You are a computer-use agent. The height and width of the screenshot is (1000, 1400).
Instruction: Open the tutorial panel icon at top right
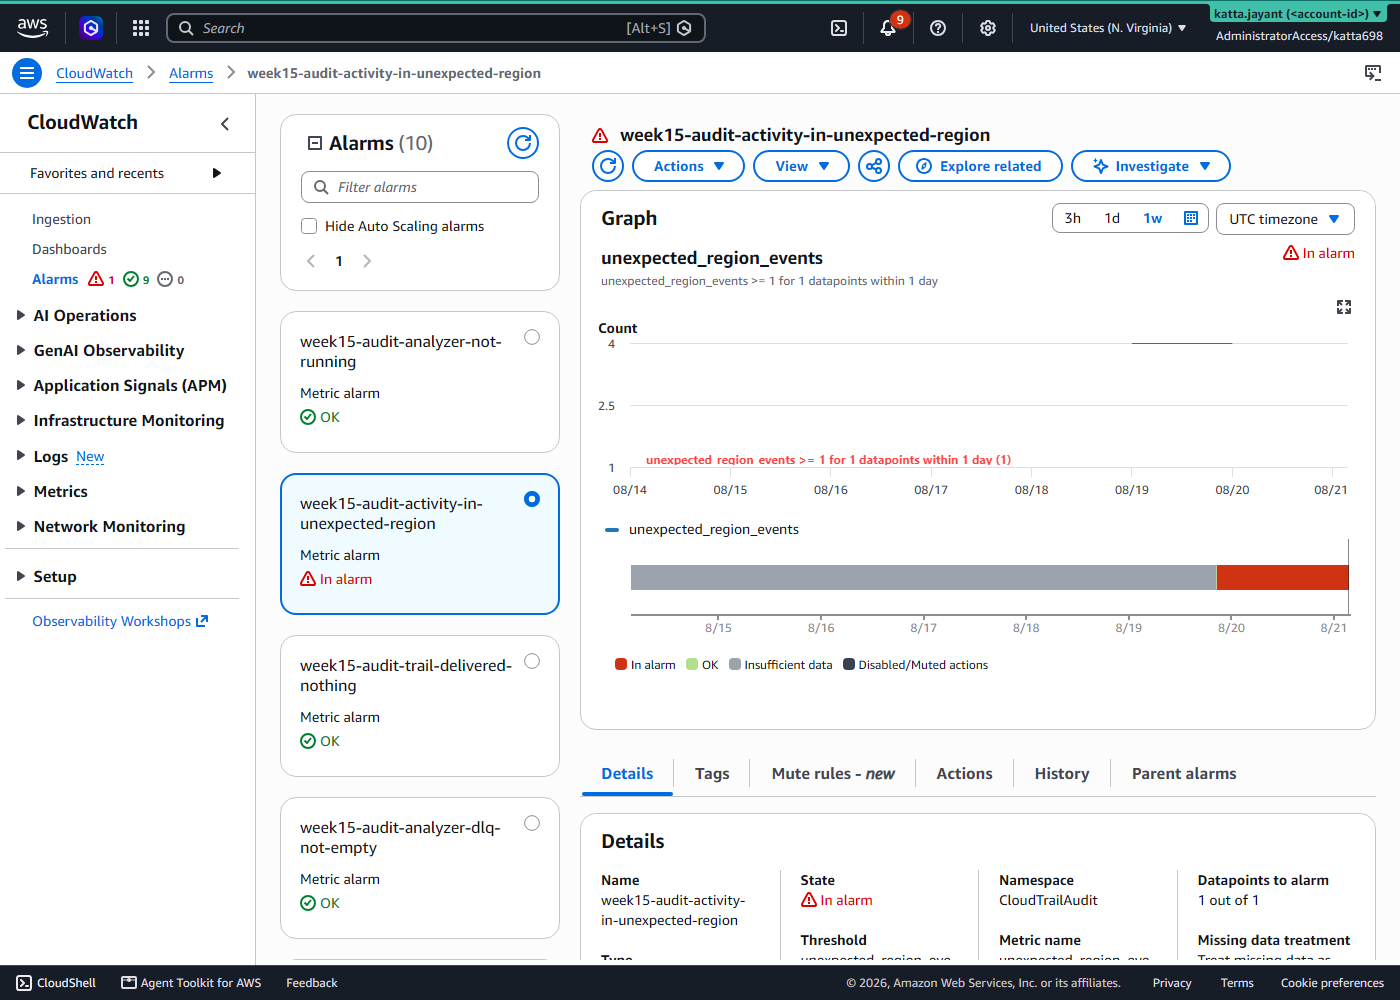point(1373,73)
